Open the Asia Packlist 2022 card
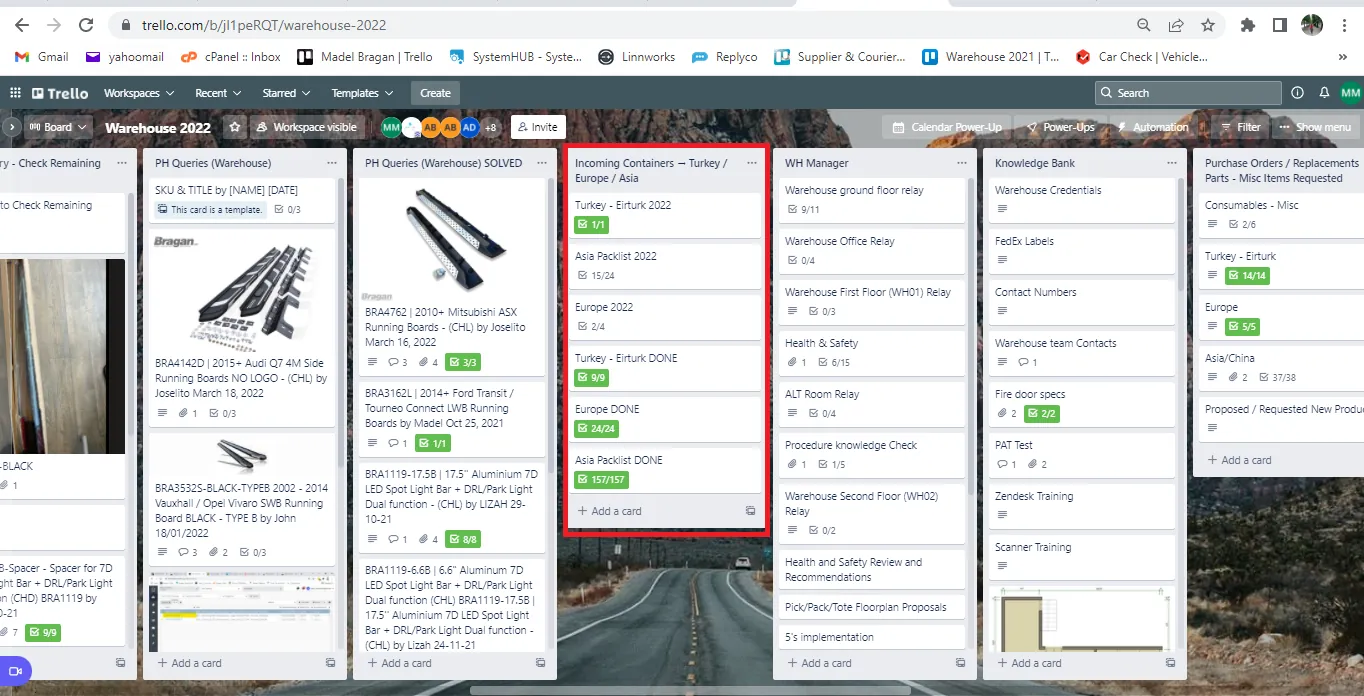Image resolution: width=1364 pixels, height=696 pixels. click(665, 266)
